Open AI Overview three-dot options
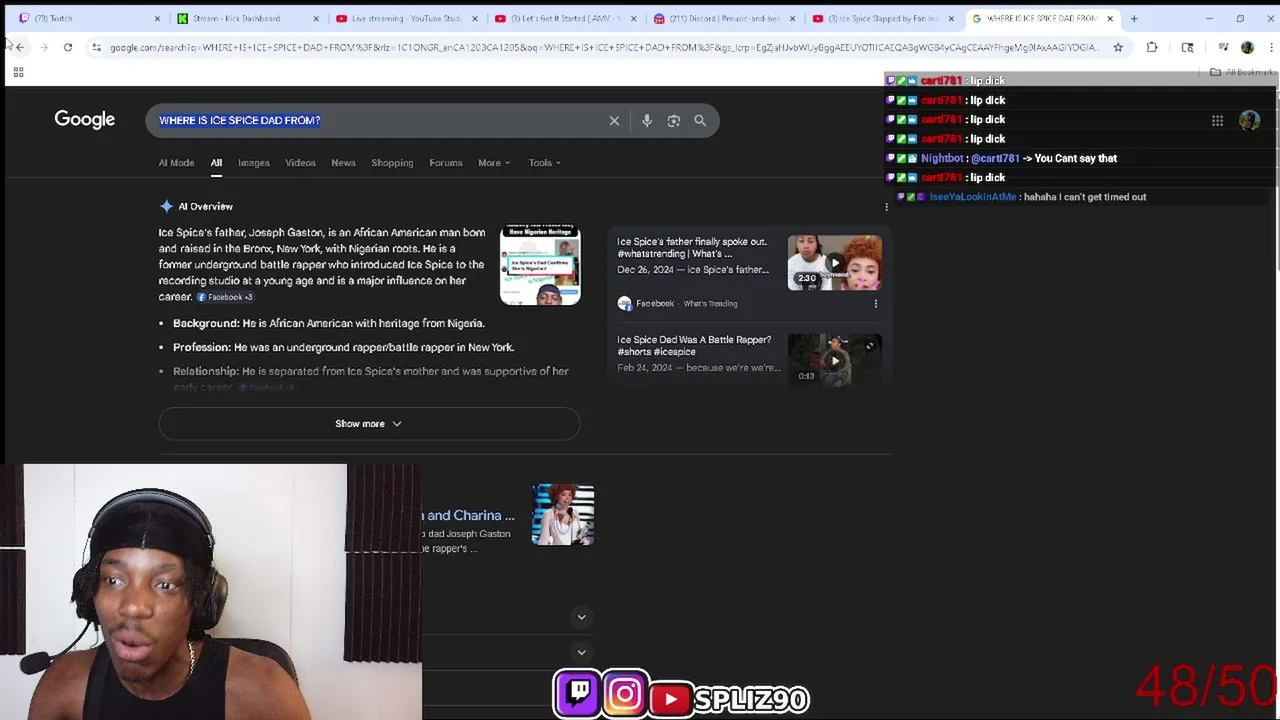Image resolution: width=1280 pixels, height=720 pixels. pyautogui.click(x=886, y=207)
